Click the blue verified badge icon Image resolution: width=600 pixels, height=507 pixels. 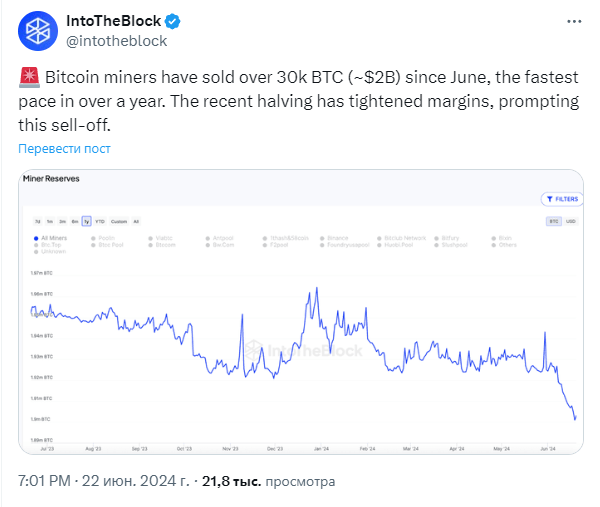[x=173, y=21]
